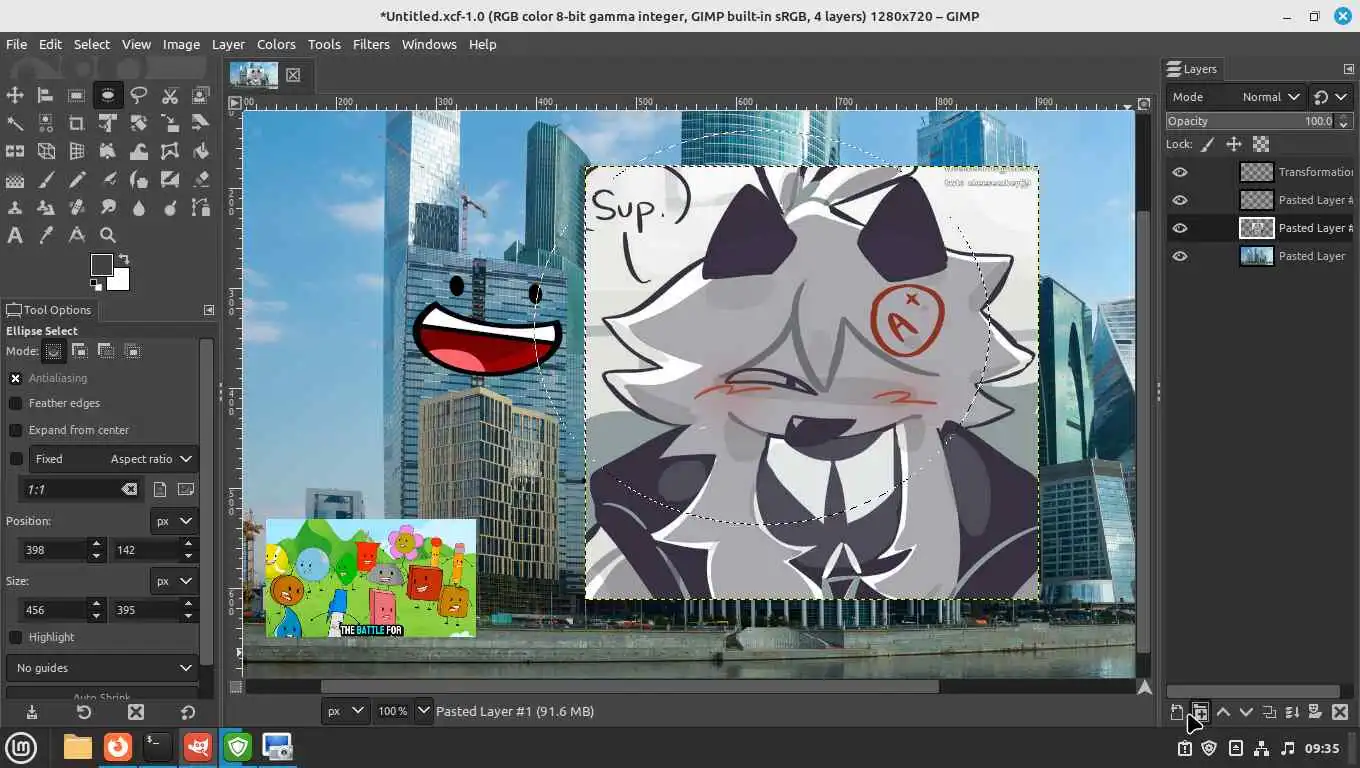Switch to the Layers tab
The width and height of the screenshot is (1360, 768).
tap(1192, 69)
